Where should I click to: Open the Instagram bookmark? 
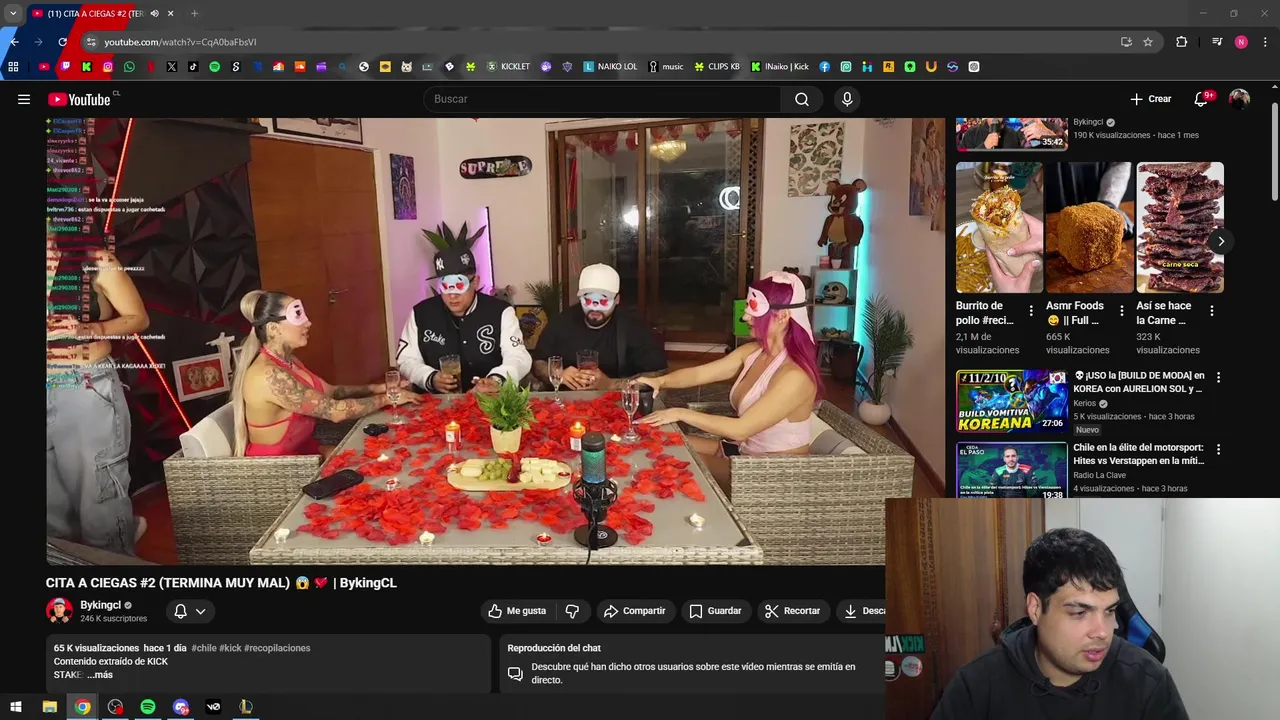[x=108, y=67]
